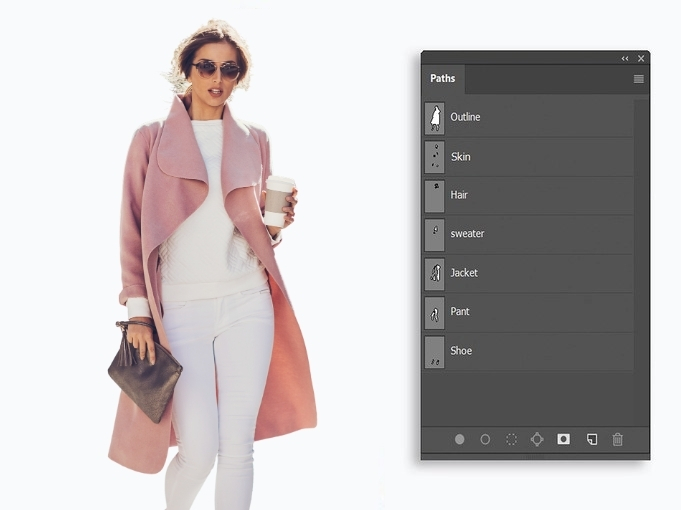Load path as a selection icon
This screenshot has width=681, height=510.
tap(511, 439)
